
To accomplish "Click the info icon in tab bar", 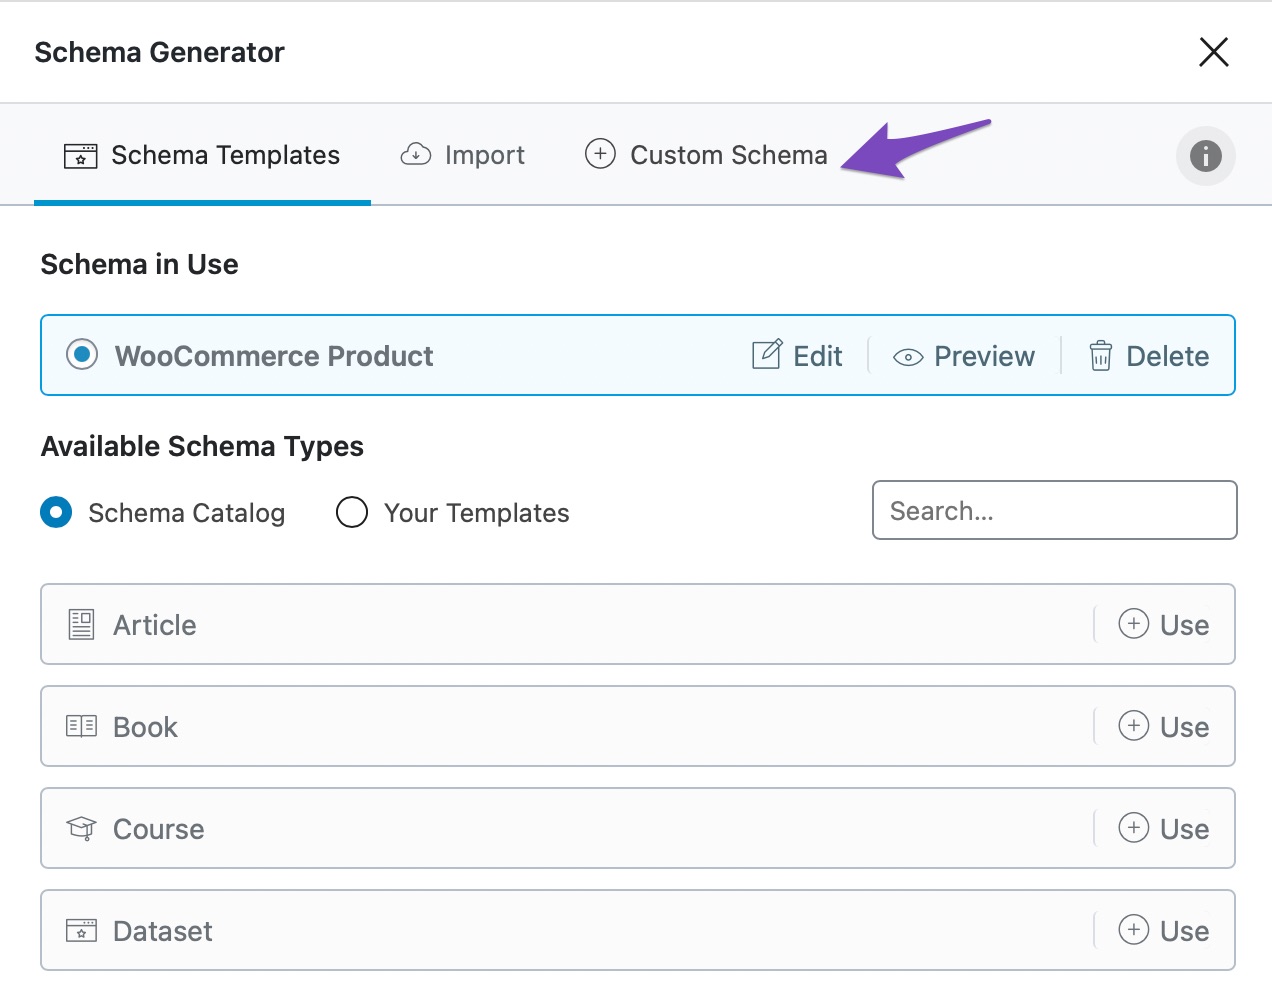I will [x=1205, y=156].
